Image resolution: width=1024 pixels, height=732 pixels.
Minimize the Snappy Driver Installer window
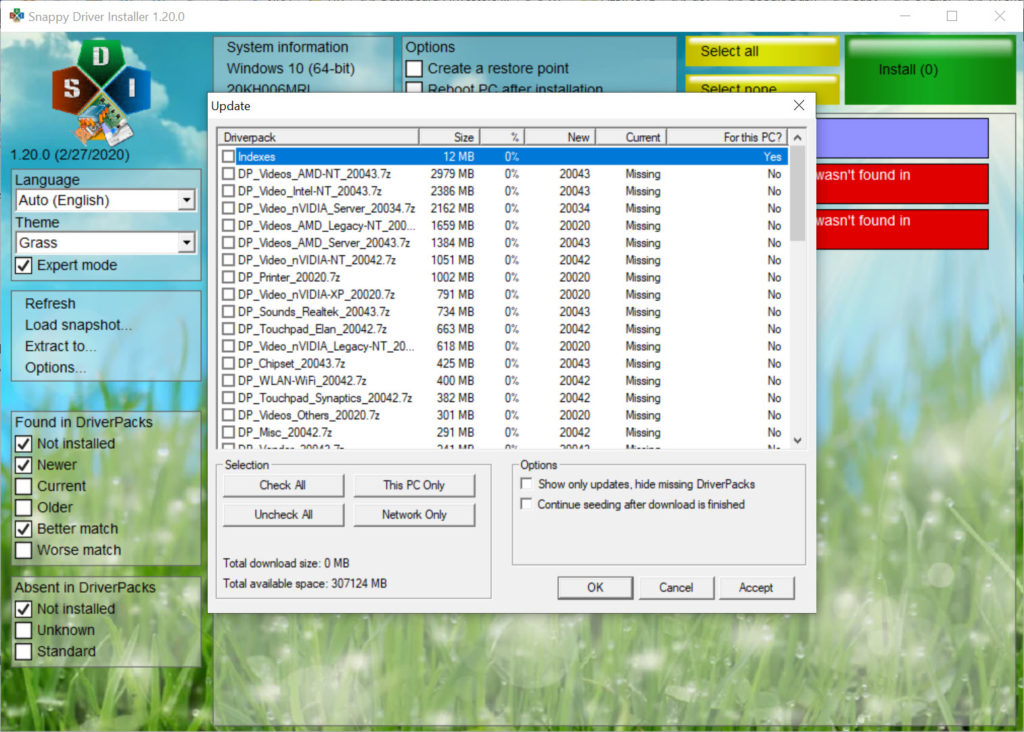[x=904, y=16]
